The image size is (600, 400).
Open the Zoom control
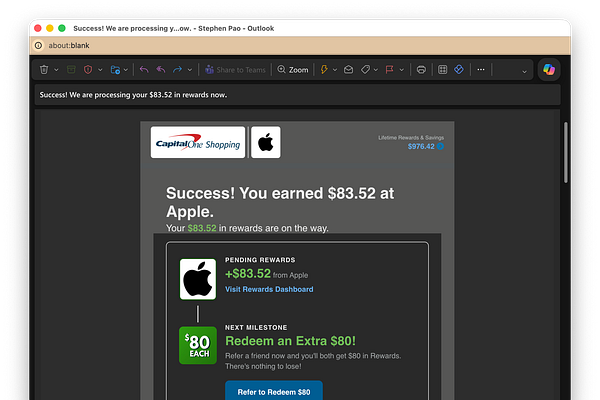point(293,70)
